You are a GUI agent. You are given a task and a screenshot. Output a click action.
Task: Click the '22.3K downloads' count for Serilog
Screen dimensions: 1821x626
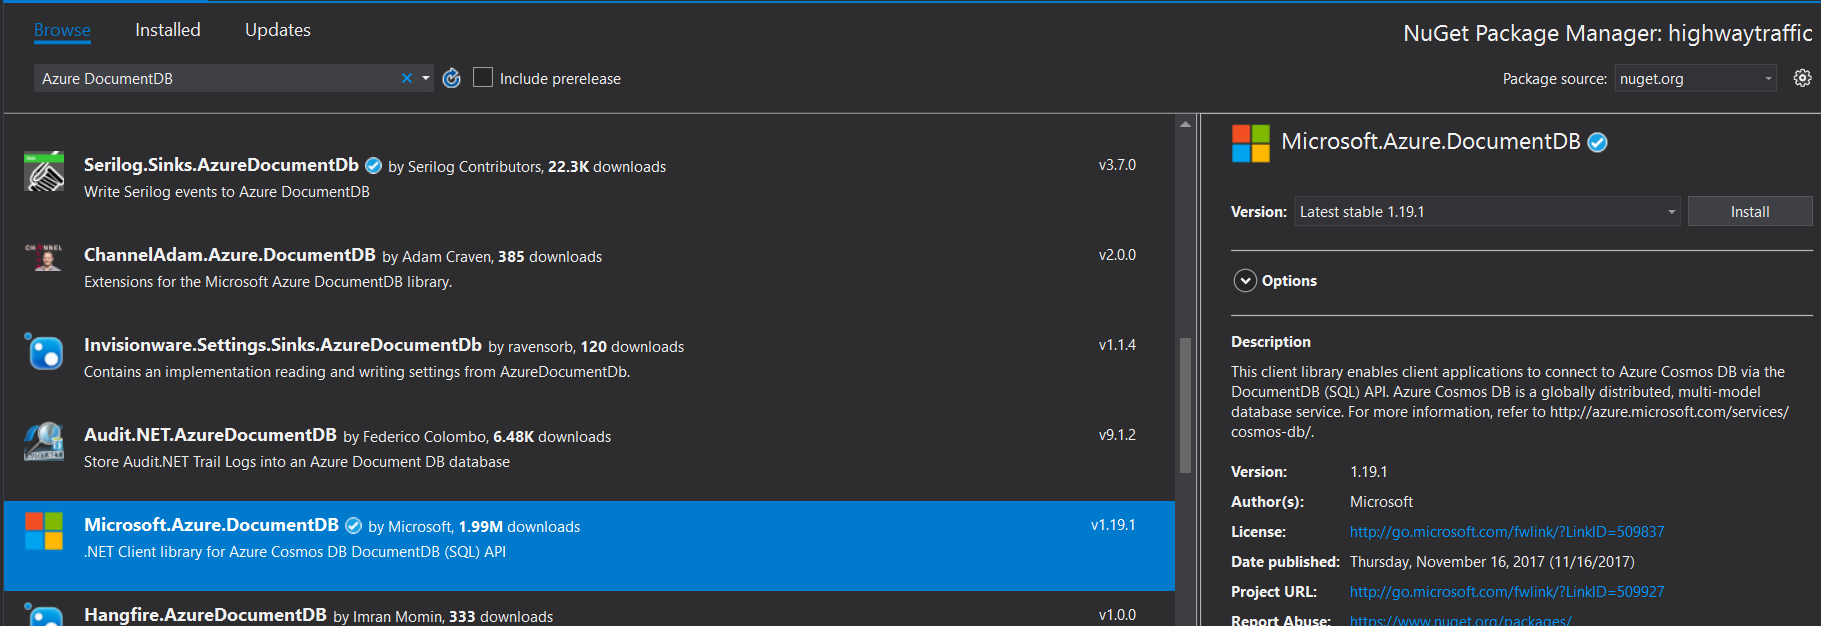pyautogui.click(x=607, y=167)
